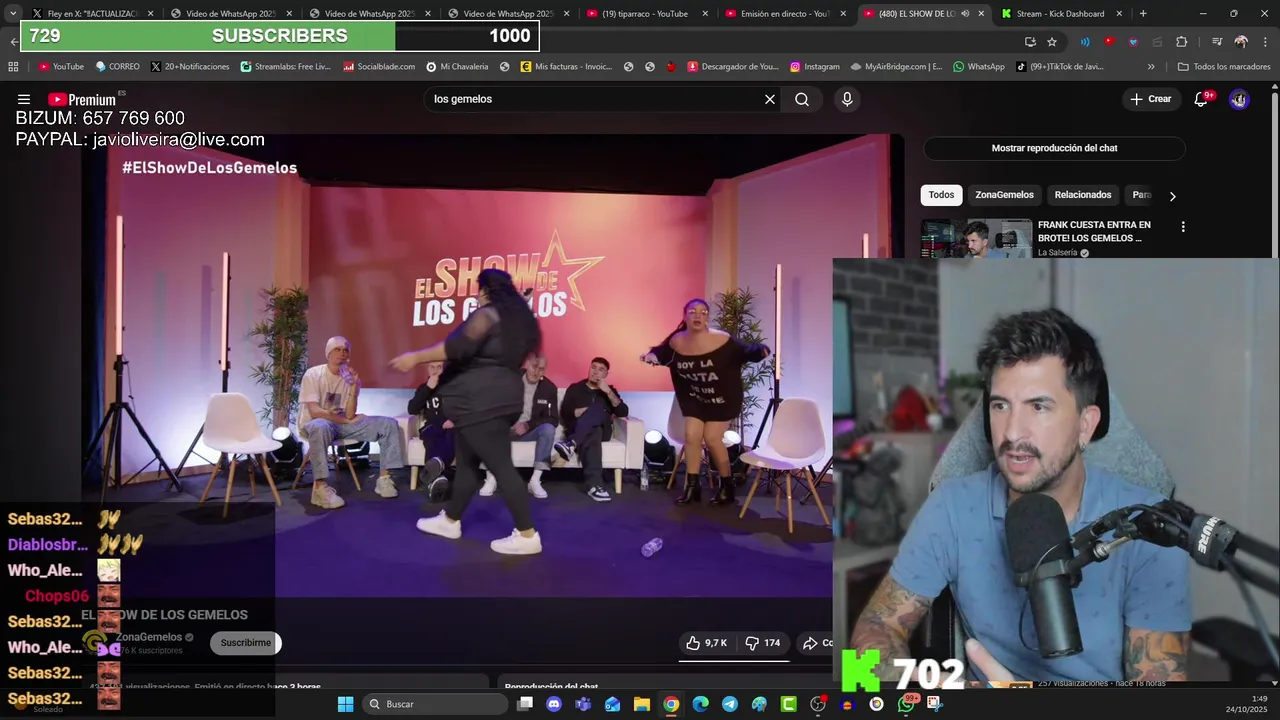Open YouTube notifications bell
1280x720 pixels.
pyautogui.click(x=1201, y=99)
